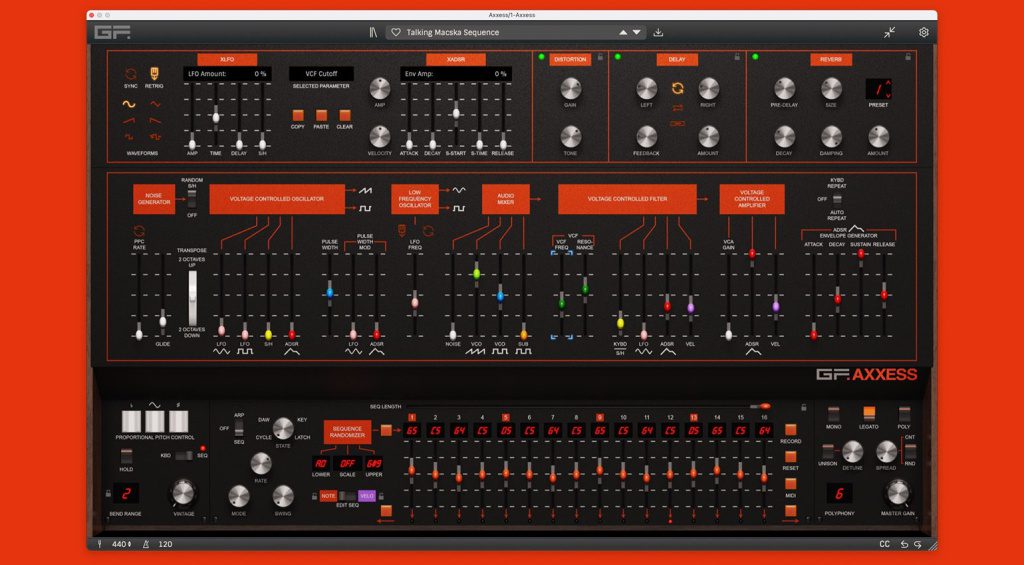Click the undo arrow in status bar
The height and width of the screenshot is (565, 1024).
(904, 544)
